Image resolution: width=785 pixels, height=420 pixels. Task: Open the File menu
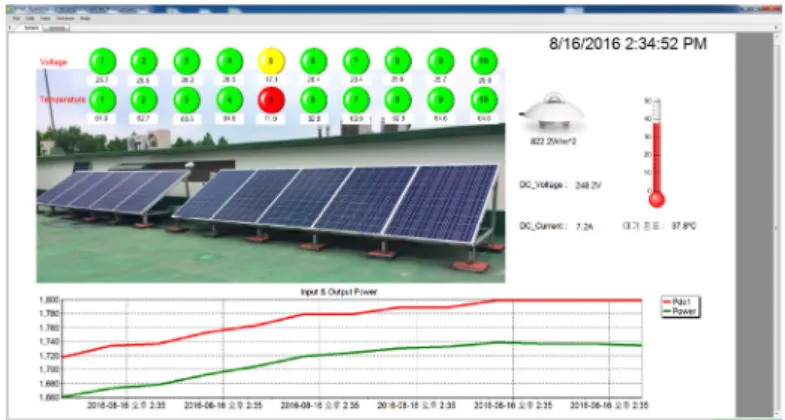17,19
